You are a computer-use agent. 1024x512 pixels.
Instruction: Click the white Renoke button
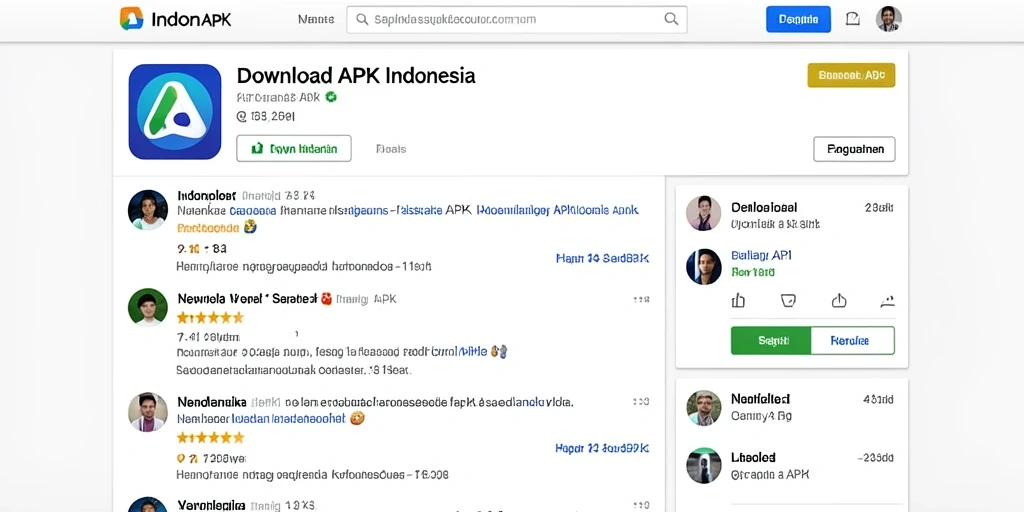coord(852,341)
